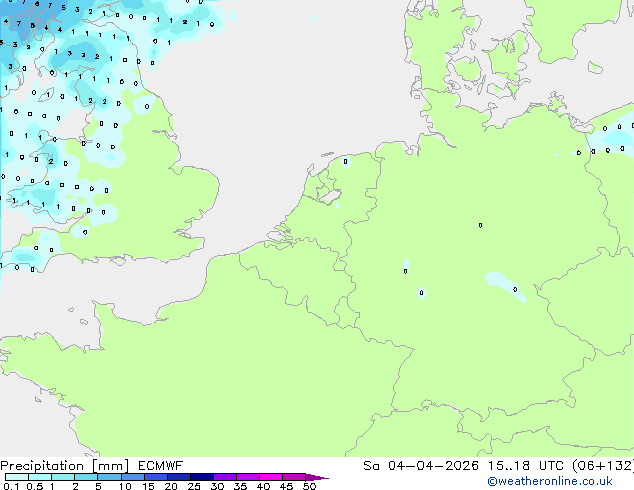Image resolution: width=634 pixels, height=490 pixels.
Task: Click the 30–35 mm violet legend swatch
Action: tap(225, 477)
